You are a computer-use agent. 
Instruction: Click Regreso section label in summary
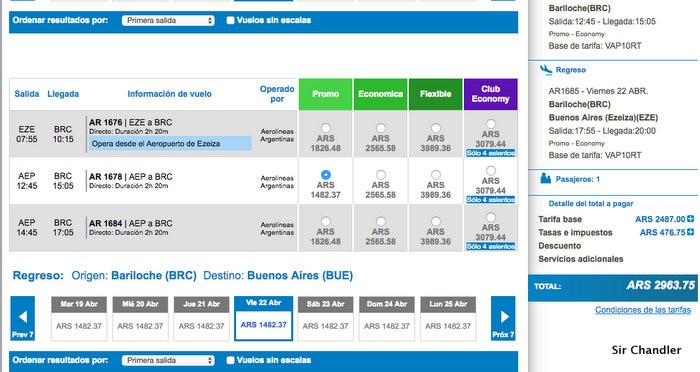click(x=571, y=70)
